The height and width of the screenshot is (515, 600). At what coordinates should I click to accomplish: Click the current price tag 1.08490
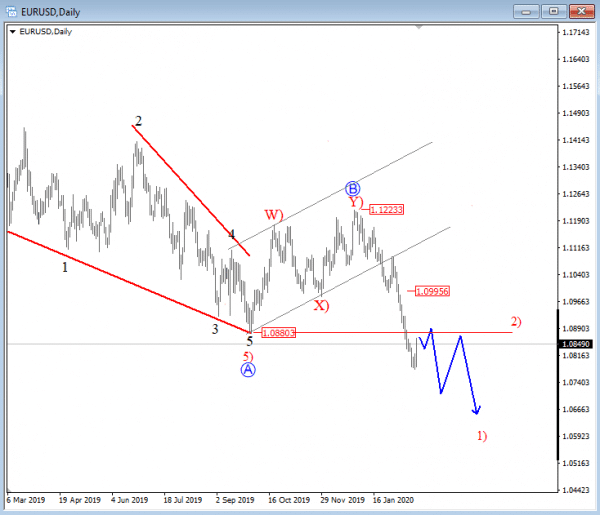click(x=576, y=344)
